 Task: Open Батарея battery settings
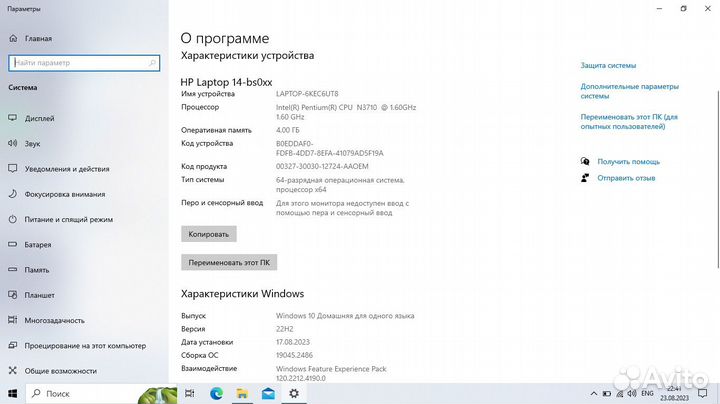click(x=30, y=245)
